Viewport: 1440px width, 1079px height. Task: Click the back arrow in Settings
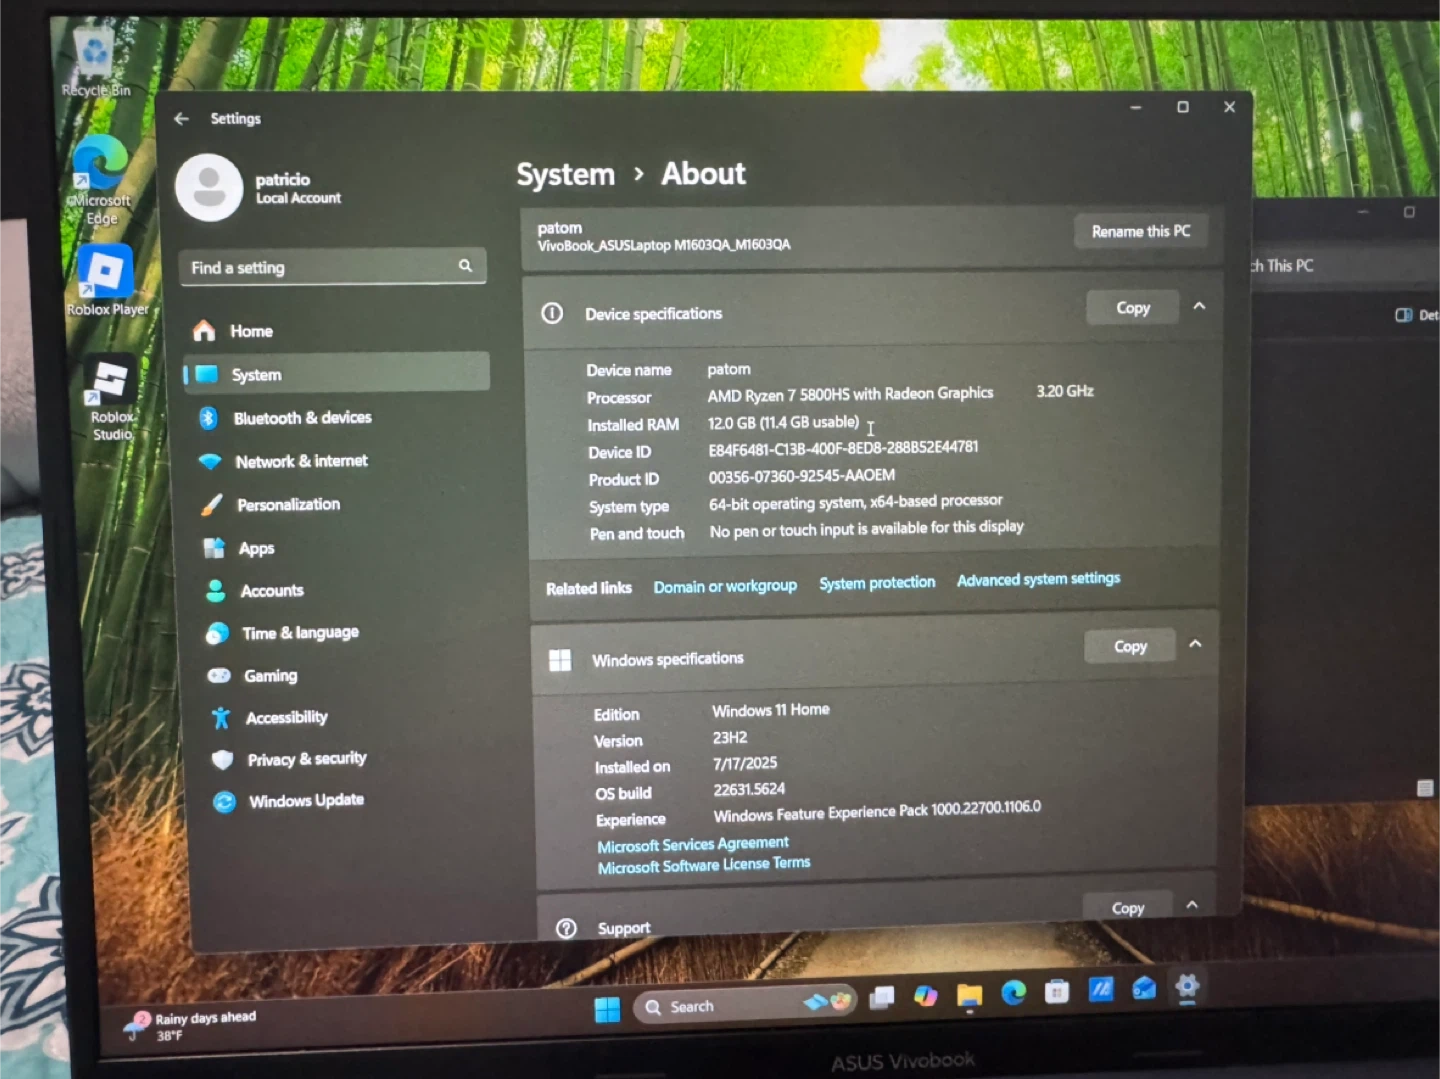point(181,119)
